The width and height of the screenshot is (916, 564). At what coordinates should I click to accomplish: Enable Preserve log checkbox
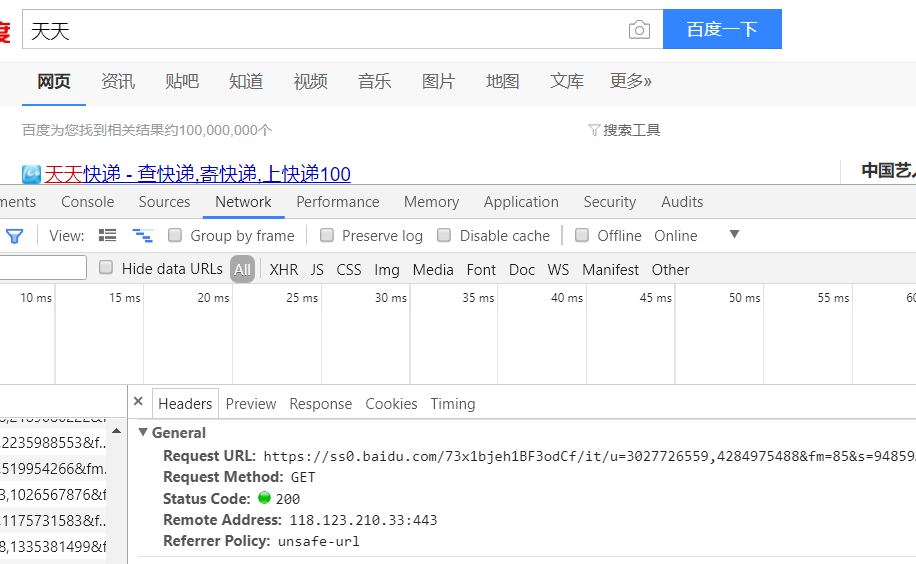327,235
